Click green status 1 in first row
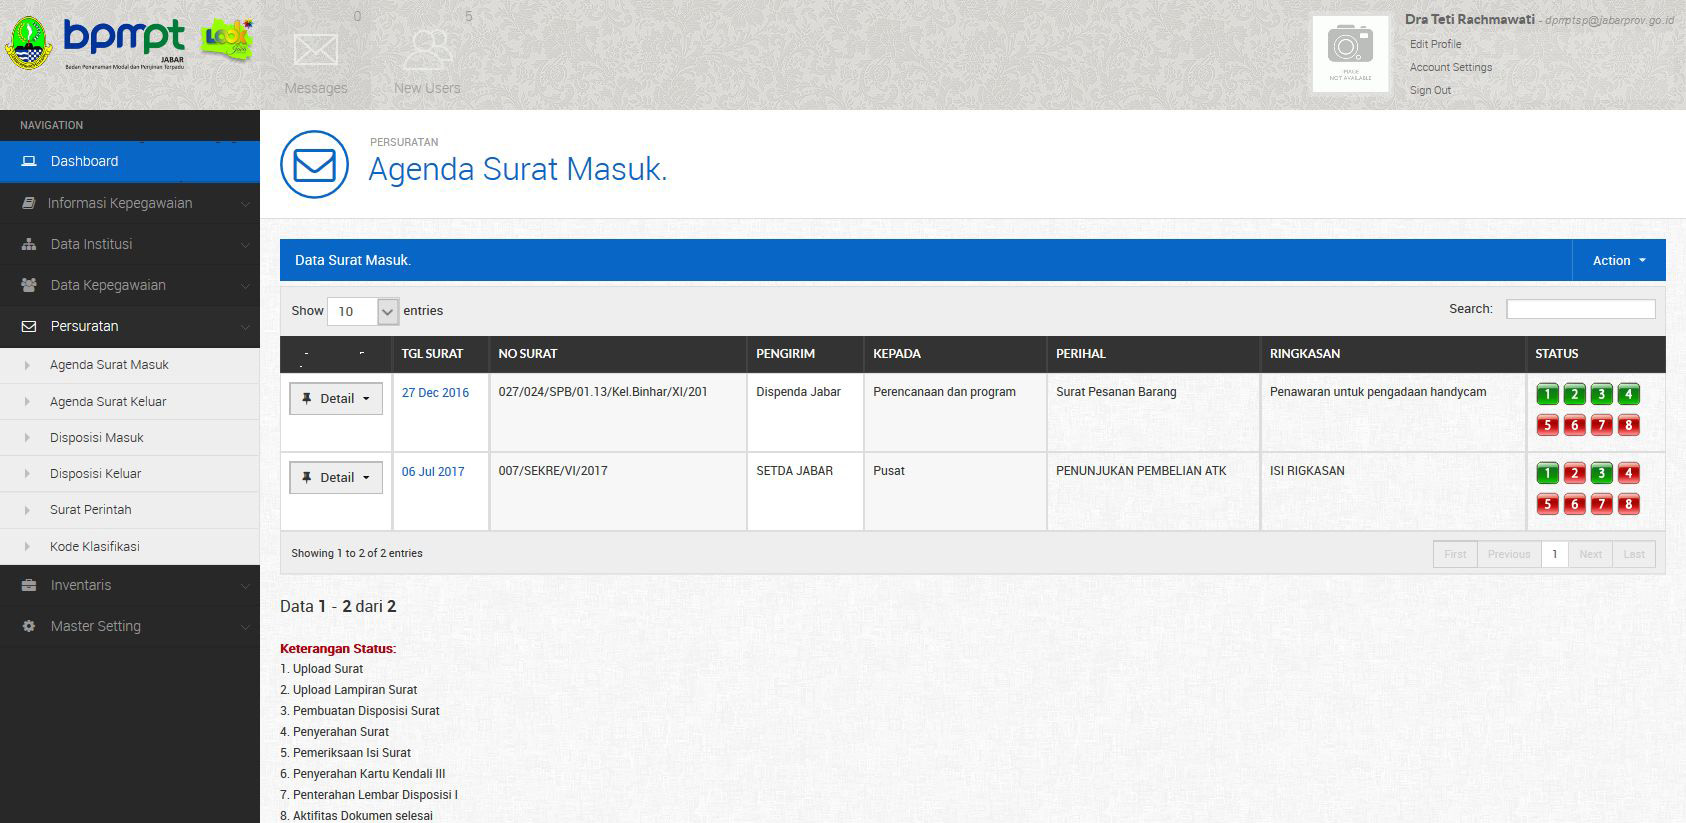The width and height of the screenshot is (1686, 823). pos(1547,394)
